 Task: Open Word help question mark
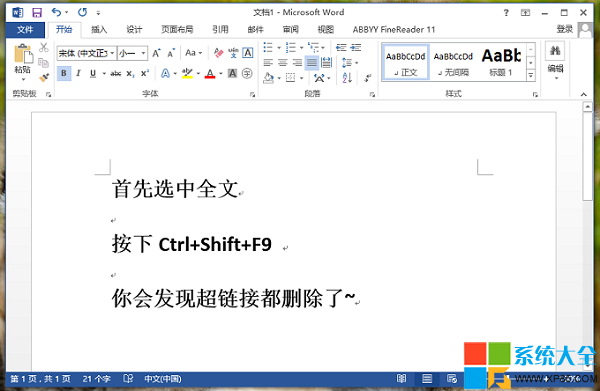coord(506,13)
